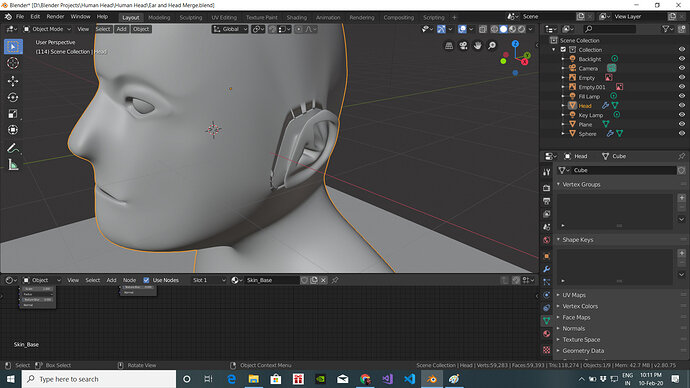This screenshot has height=388, width=690.
Task: Open File Explorer from taskbar
Action: (253, 379)
